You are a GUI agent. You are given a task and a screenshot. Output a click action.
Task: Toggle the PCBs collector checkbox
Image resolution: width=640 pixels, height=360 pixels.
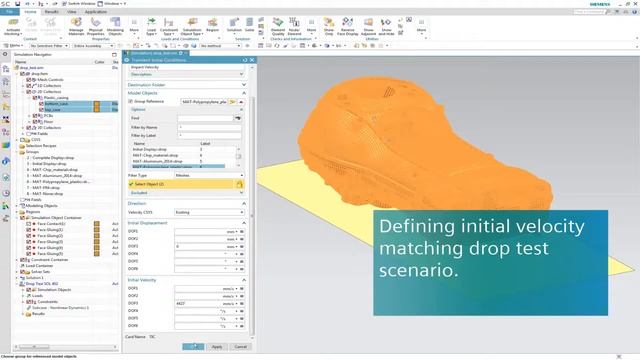coord(35,116)
